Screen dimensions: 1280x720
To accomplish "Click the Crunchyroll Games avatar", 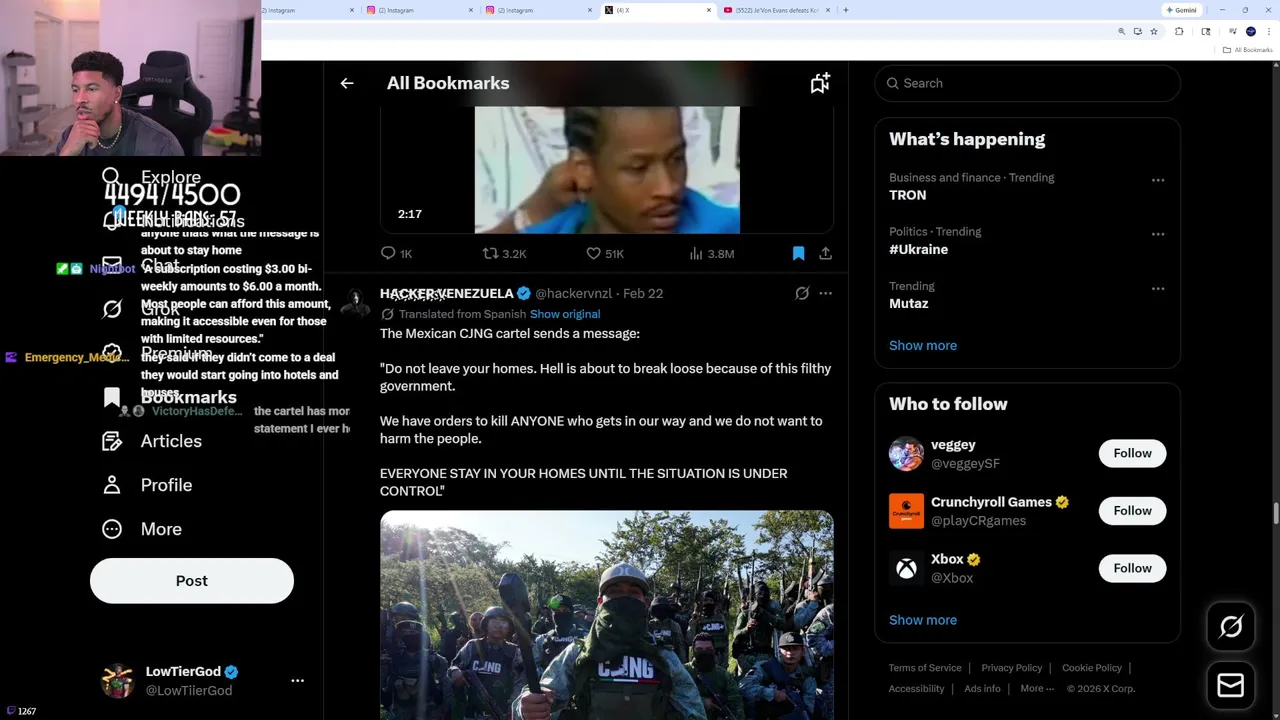I will click(906, 511).
